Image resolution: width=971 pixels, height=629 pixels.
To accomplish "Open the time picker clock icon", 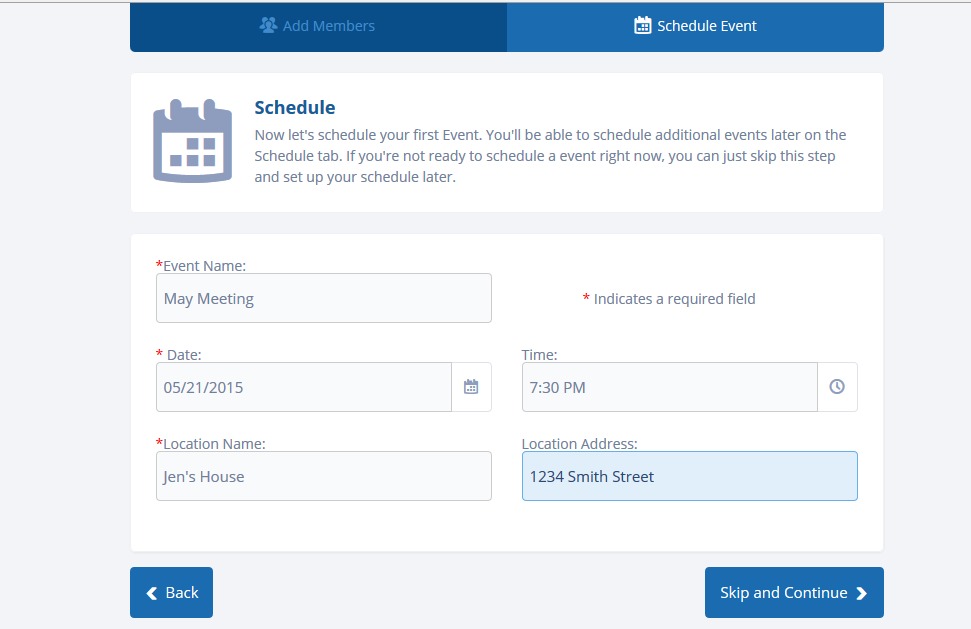I will coord(837,387).
